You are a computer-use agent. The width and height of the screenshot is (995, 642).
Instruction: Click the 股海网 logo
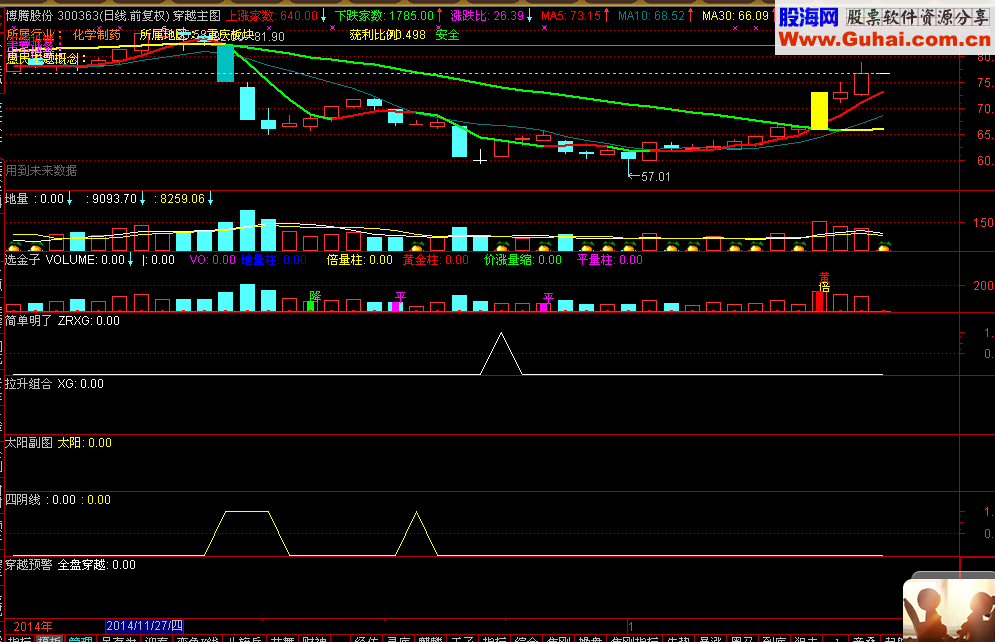tap(808, 17)
